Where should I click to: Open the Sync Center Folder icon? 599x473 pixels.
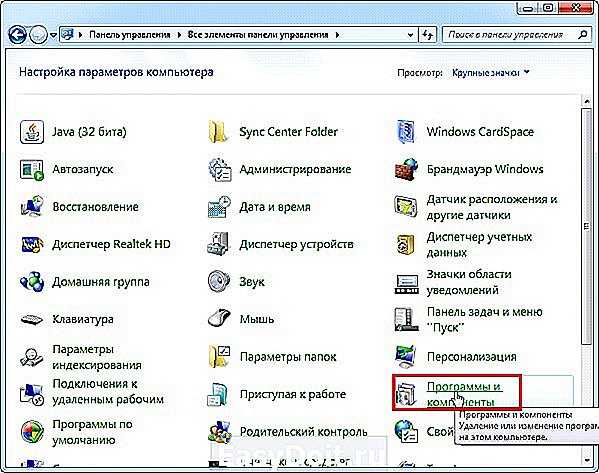219,132
